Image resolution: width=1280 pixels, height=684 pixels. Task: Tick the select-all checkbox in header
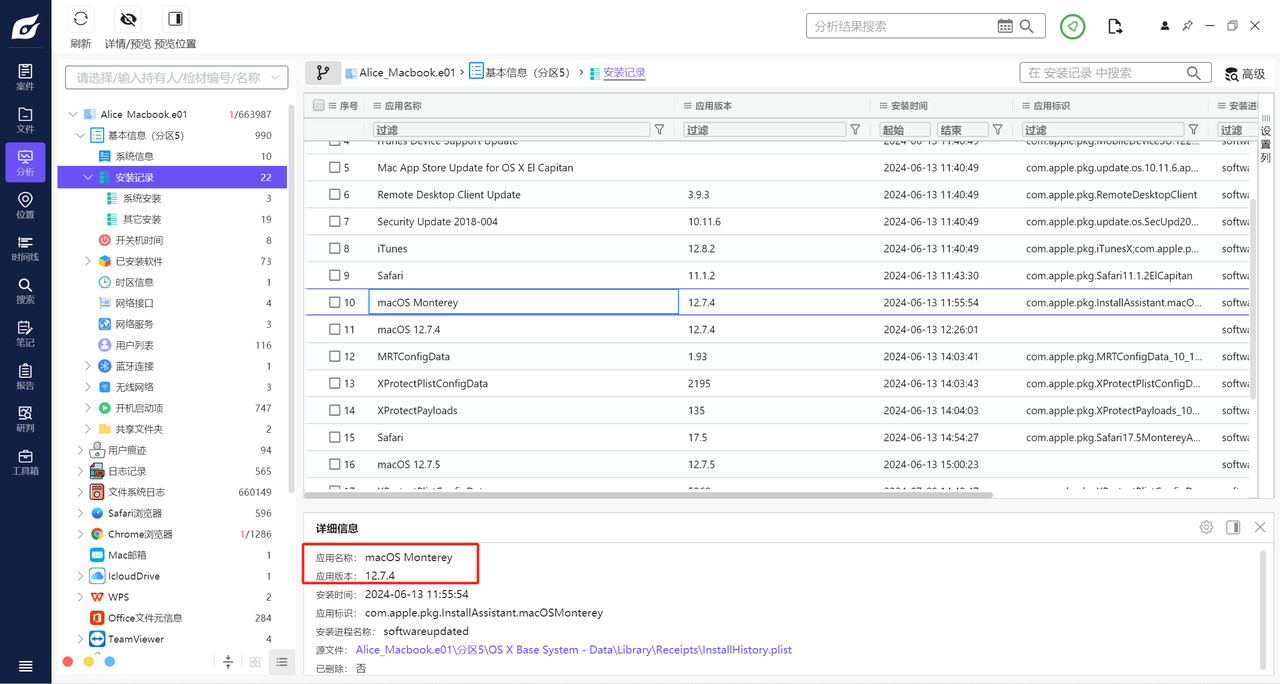coord(319,105)
